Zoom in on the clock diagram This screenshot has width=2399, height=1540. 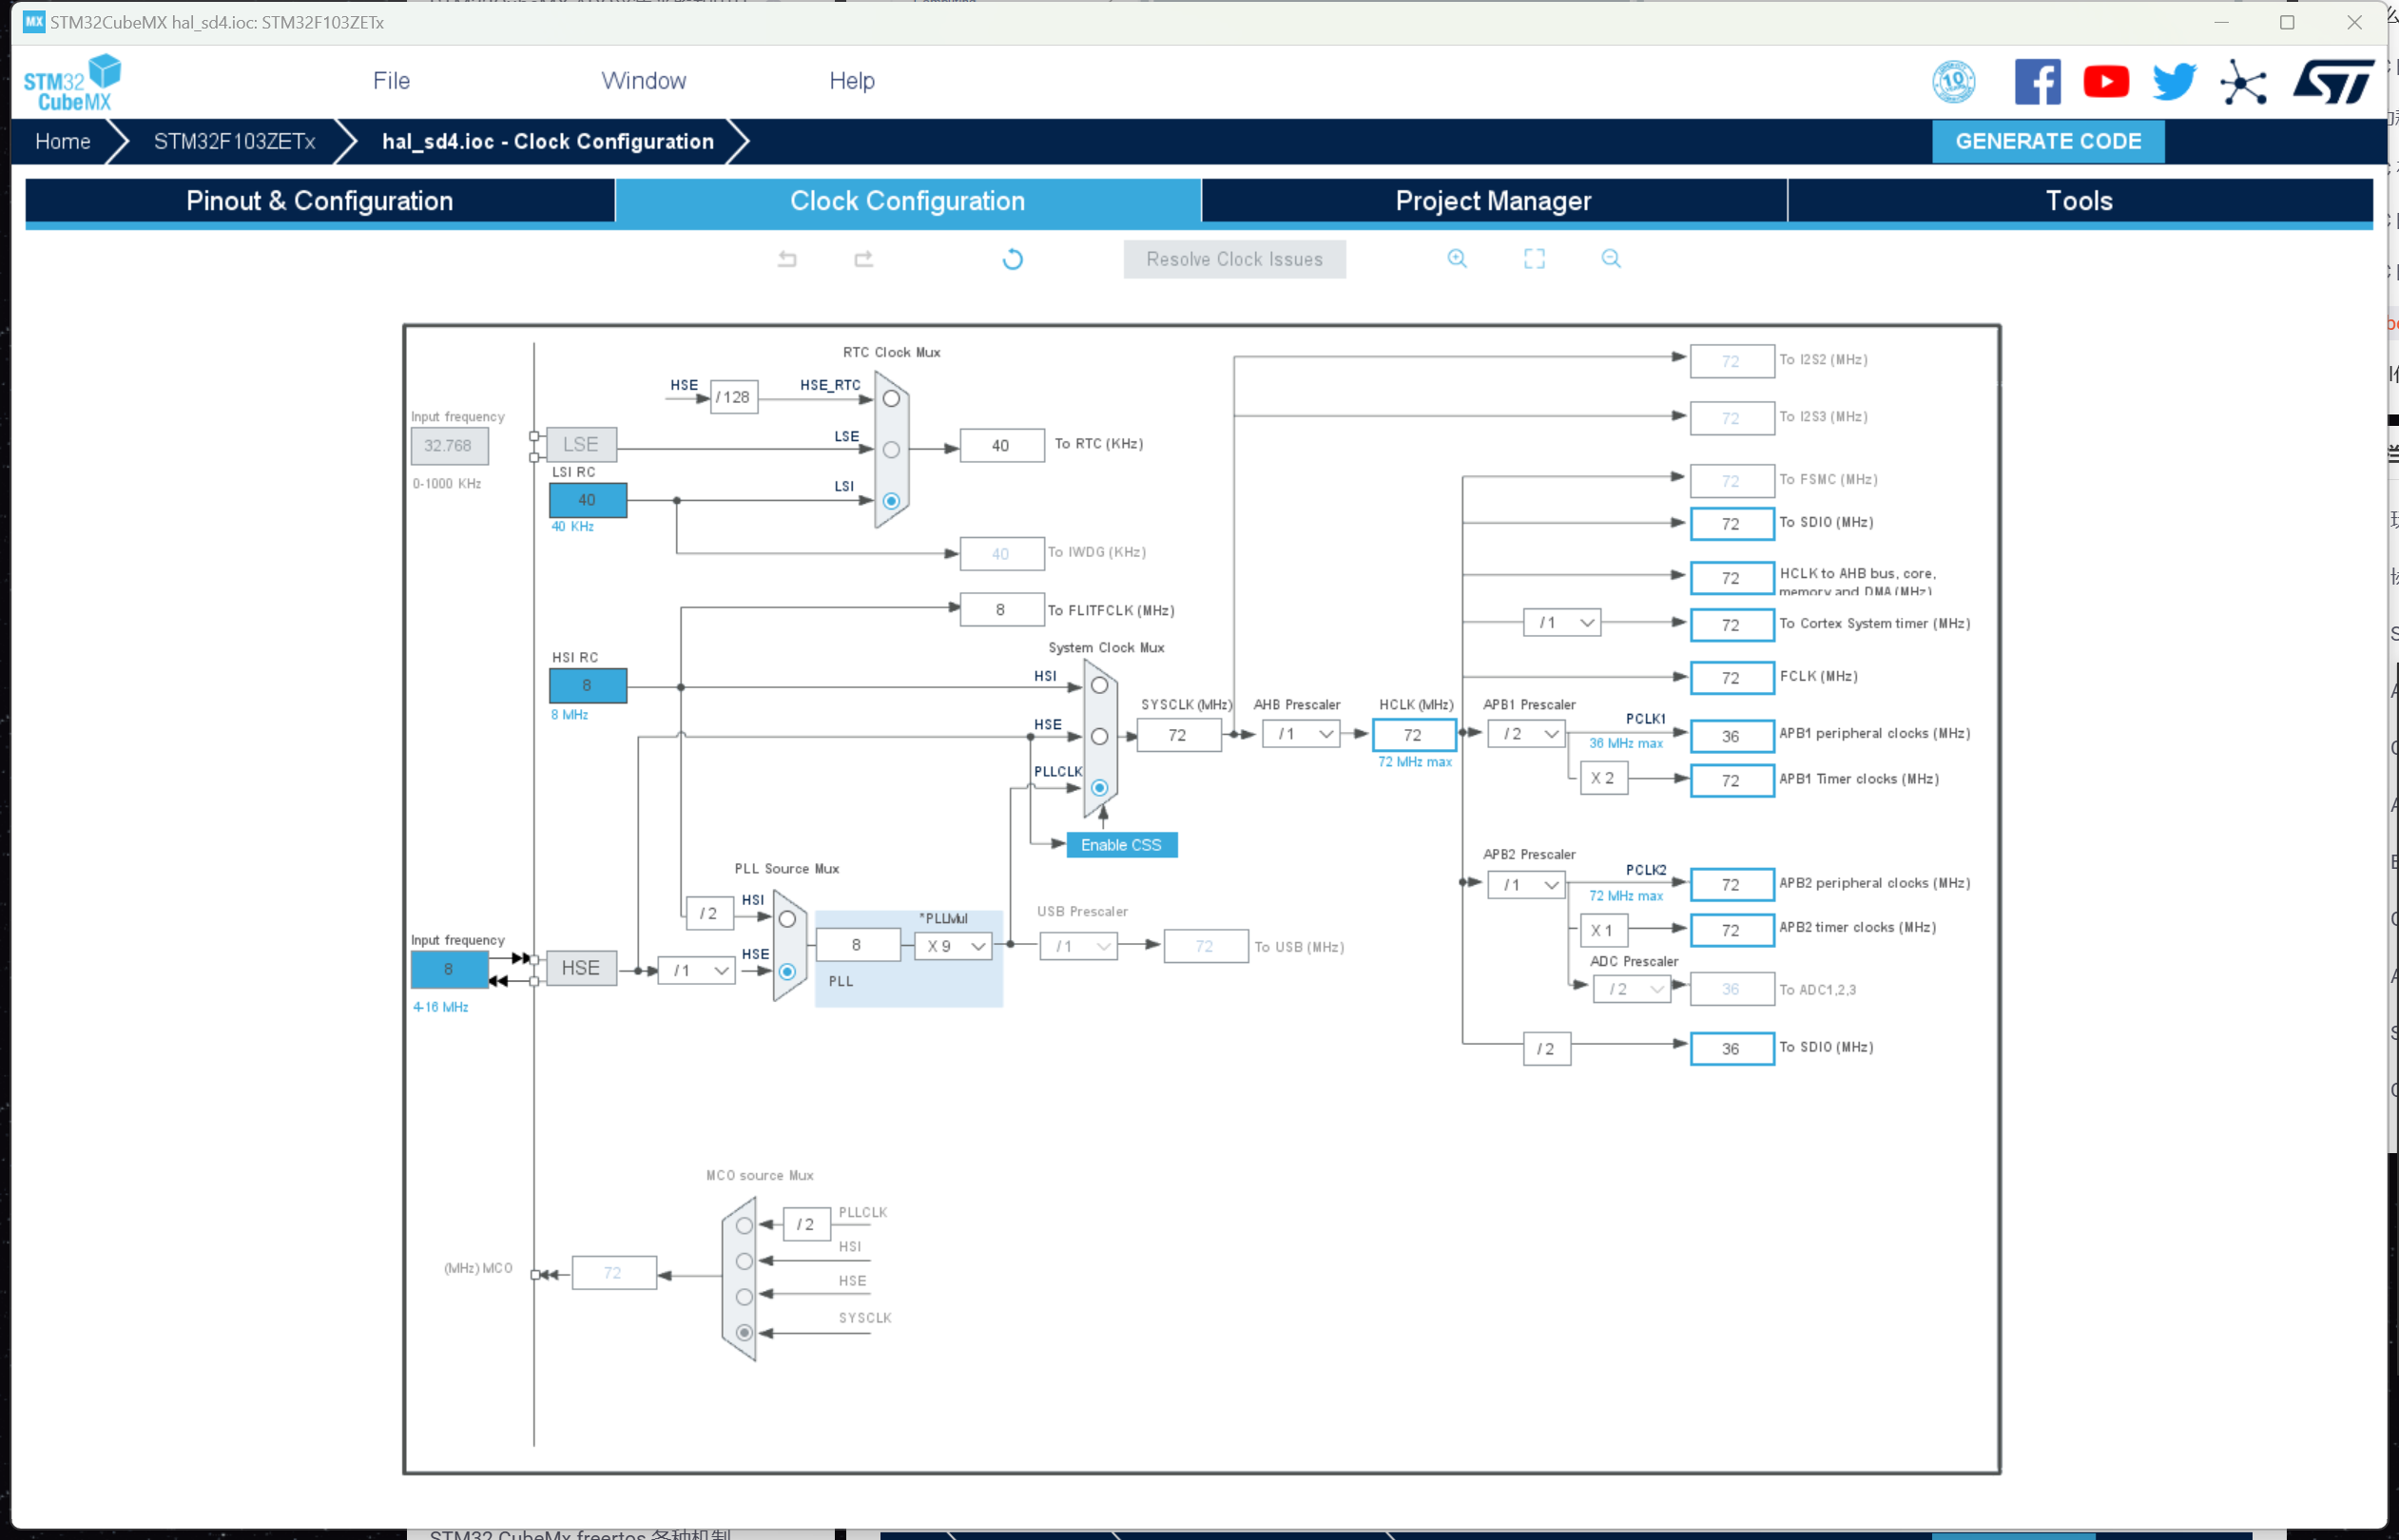coord(1457,258)
